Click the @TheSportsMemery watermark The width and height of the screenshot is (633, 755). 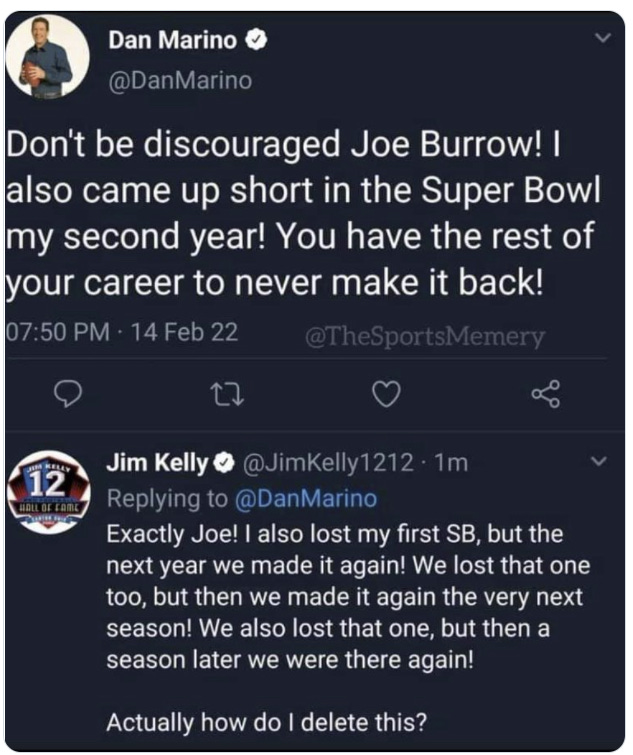point(424,337)
